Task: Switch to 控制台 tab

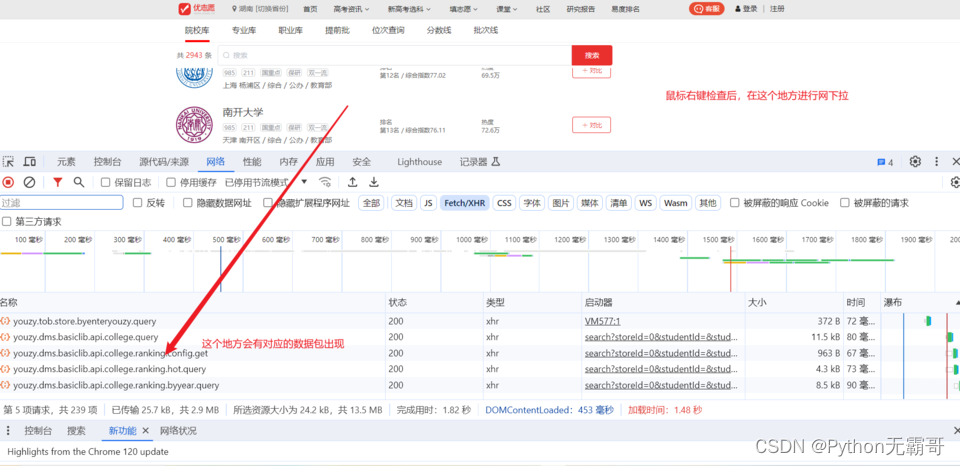Action: click(107, 162)
